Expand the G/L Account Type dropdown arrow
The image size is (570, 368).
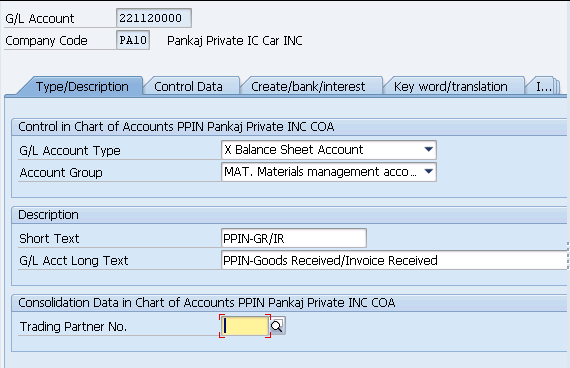(x=429, y=149)
